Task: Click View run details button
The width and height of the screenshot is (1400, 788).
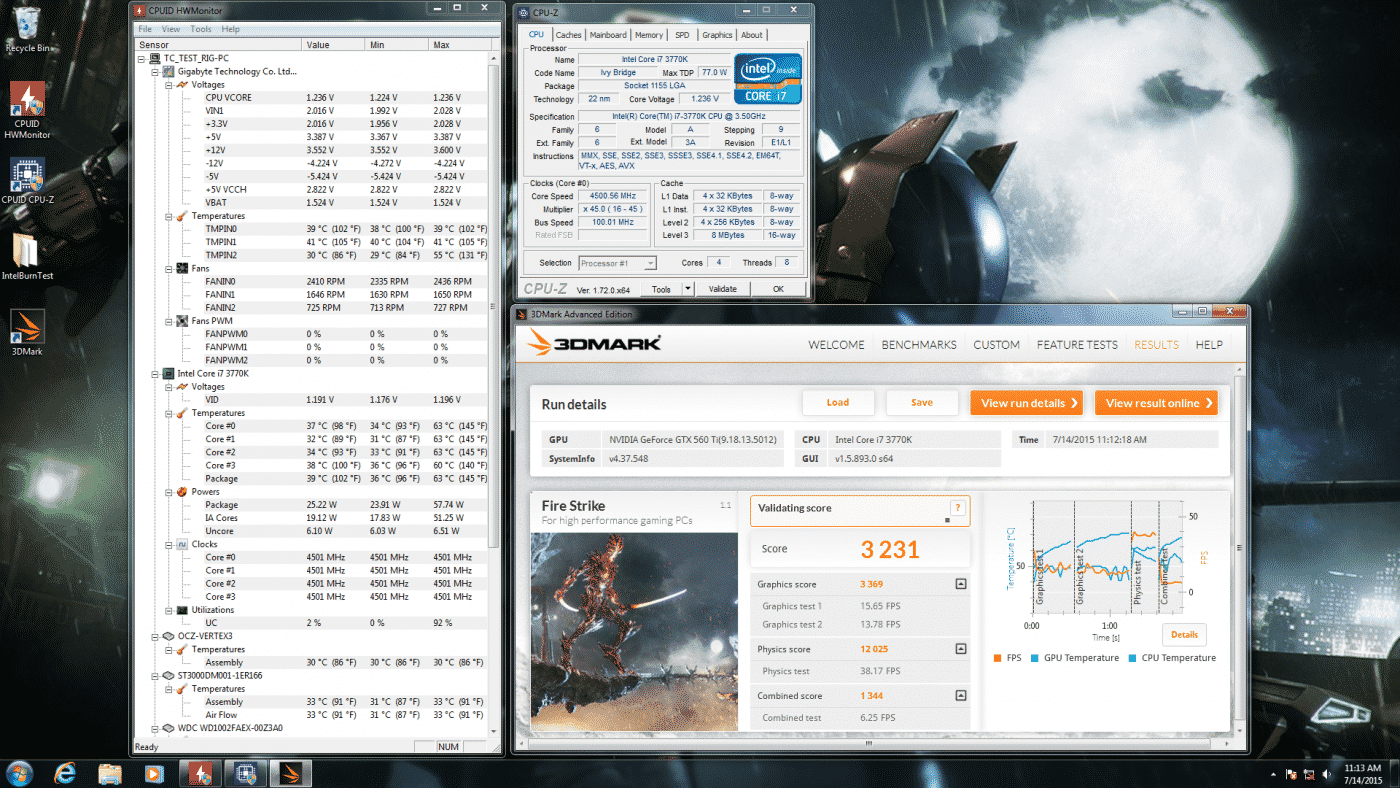Action: pos(1027,403)
